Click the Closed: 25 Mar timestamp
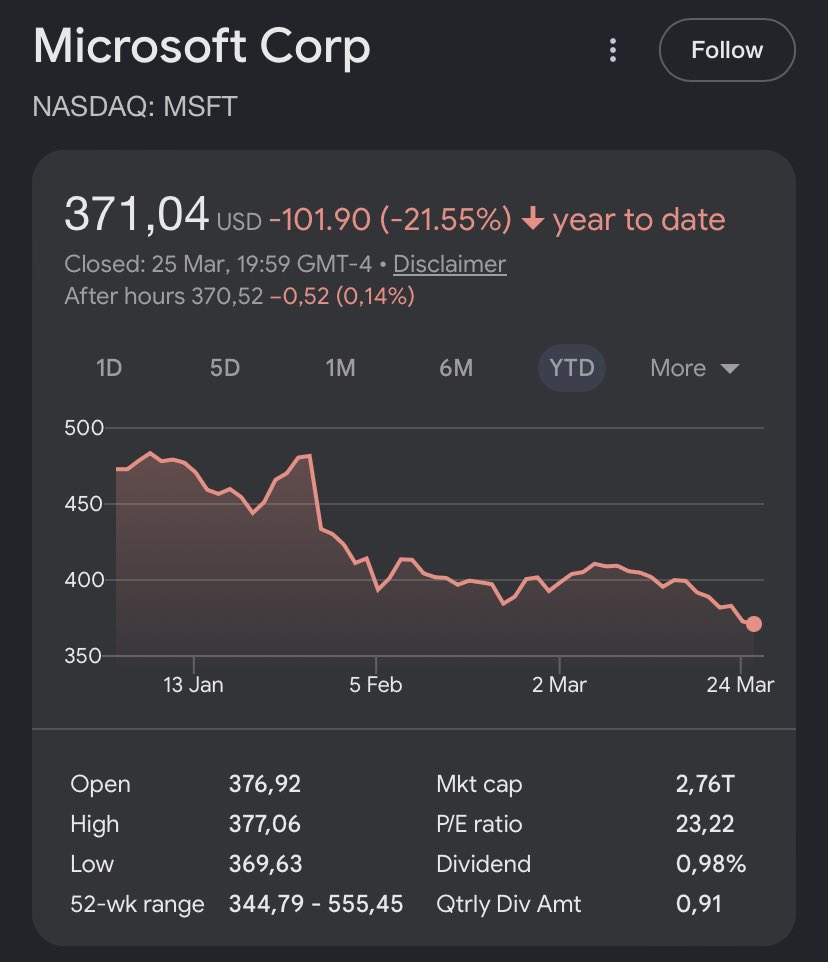Image resolution: width=828 pixels, height=962 pixels. (218, 264)
